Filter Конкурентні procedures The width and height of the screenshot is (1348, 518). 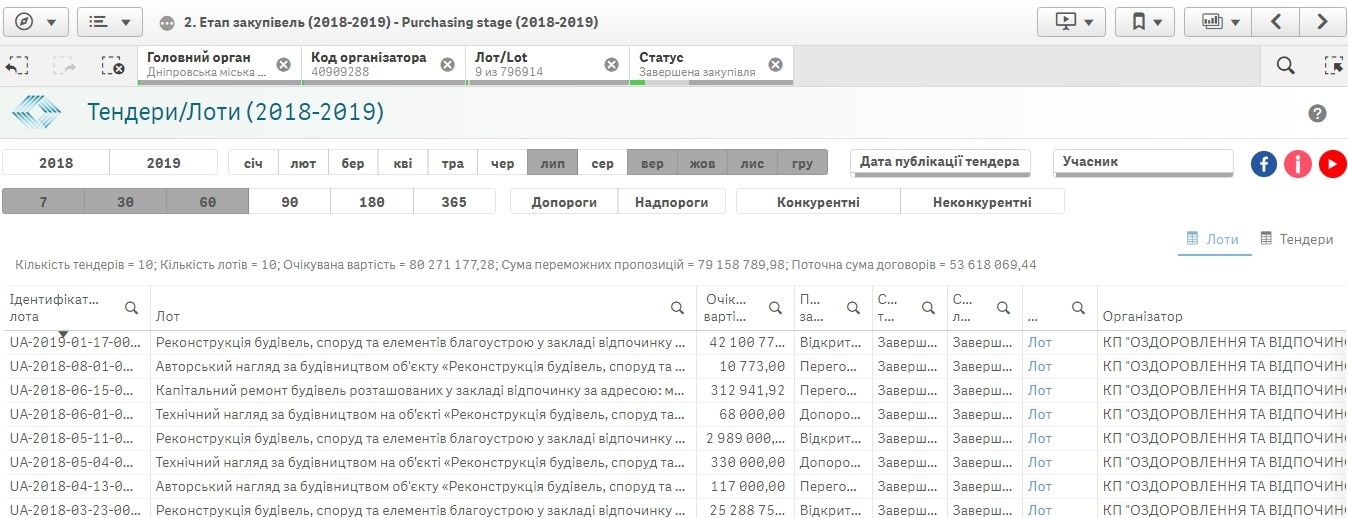click(818, 202)
